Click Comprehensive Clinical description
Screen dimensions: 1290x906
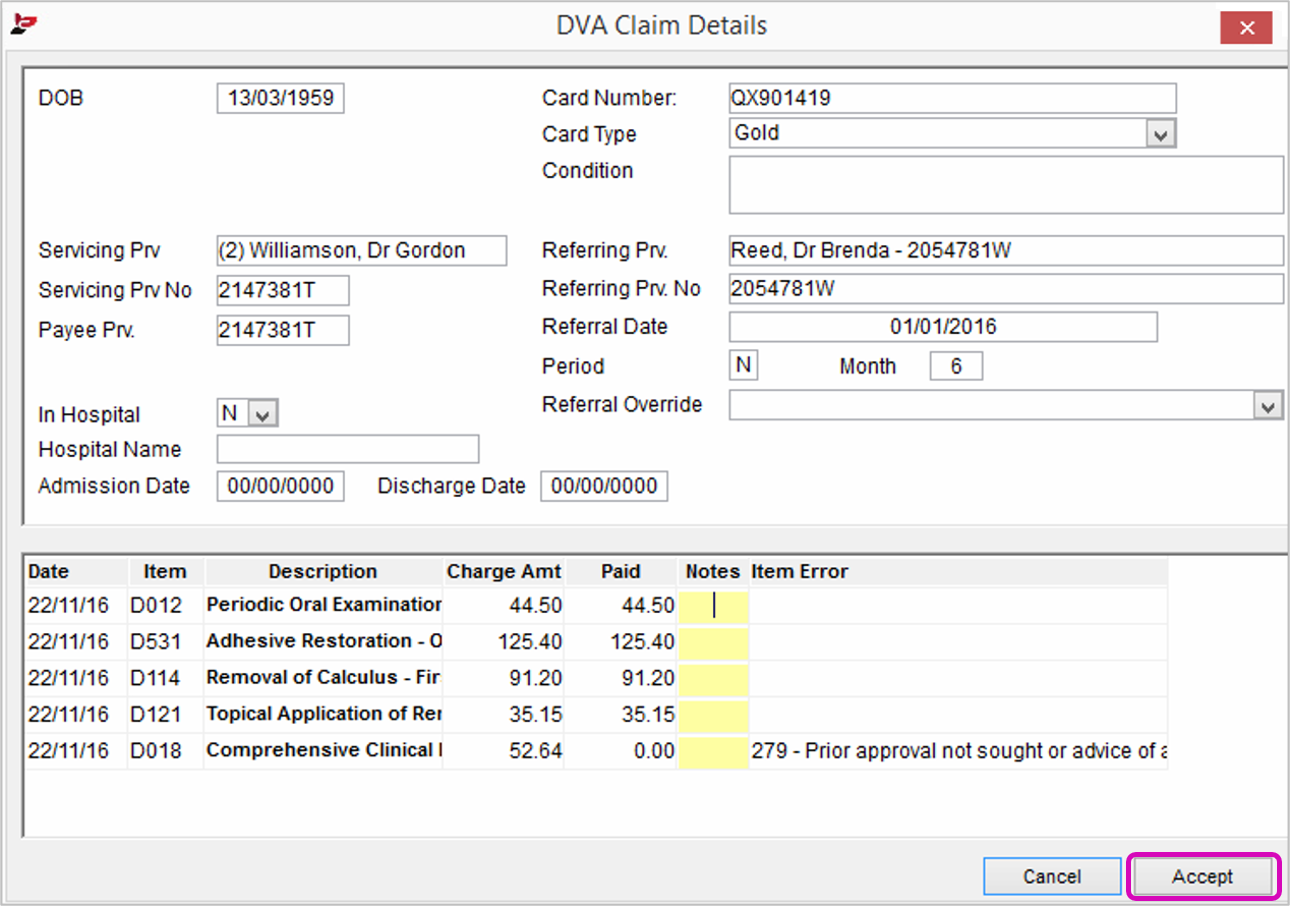(x=324, y=750)
